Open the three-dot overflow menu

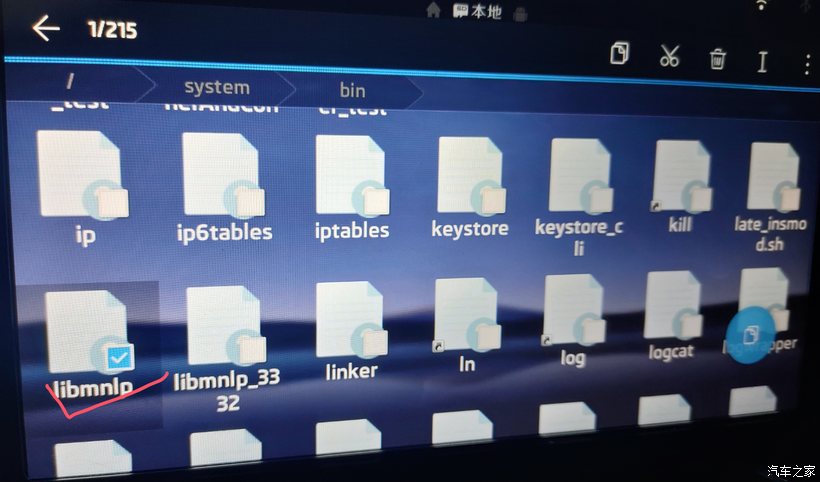[807, 64]
